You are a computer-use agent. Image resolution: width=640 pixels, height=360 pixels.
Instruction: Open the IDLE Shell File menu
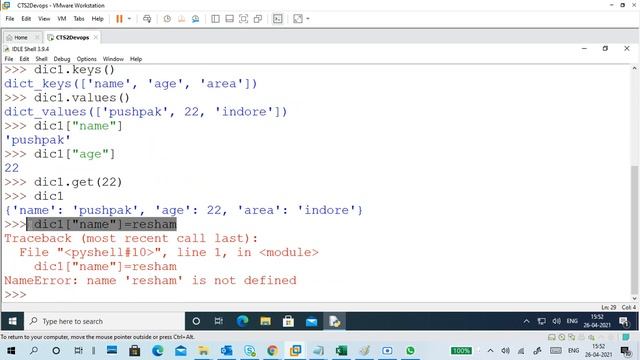click(9, 59)
